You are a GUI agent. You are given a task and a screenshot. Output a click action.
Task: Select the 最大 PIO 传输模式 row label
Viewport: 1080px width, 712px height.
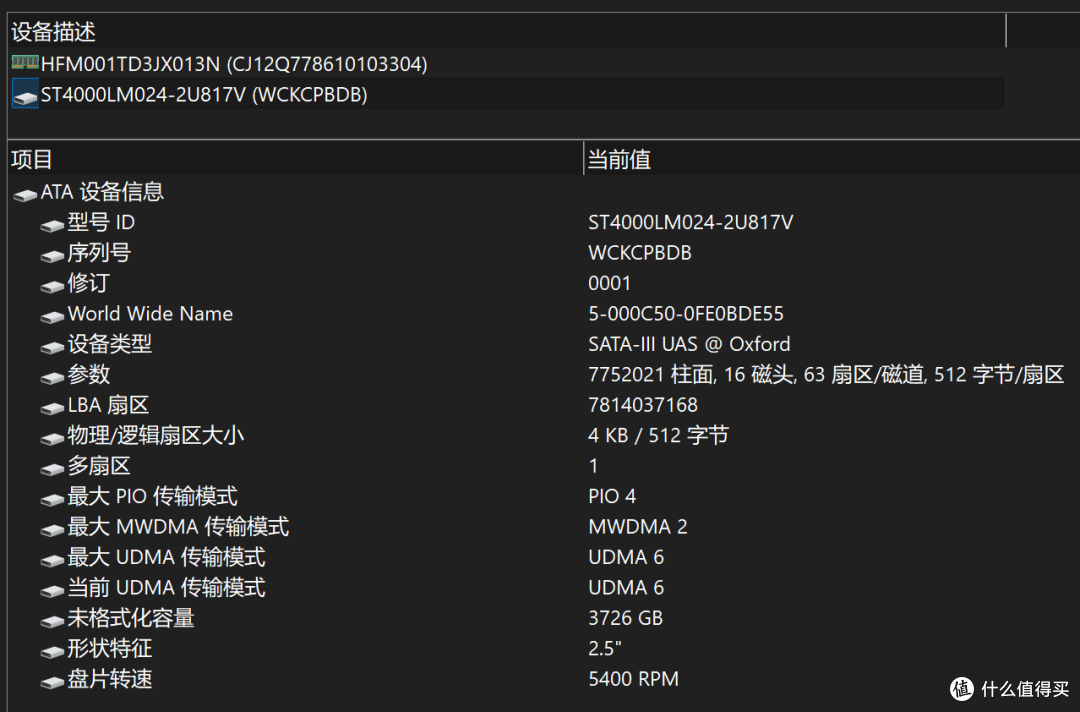point(152,496)
